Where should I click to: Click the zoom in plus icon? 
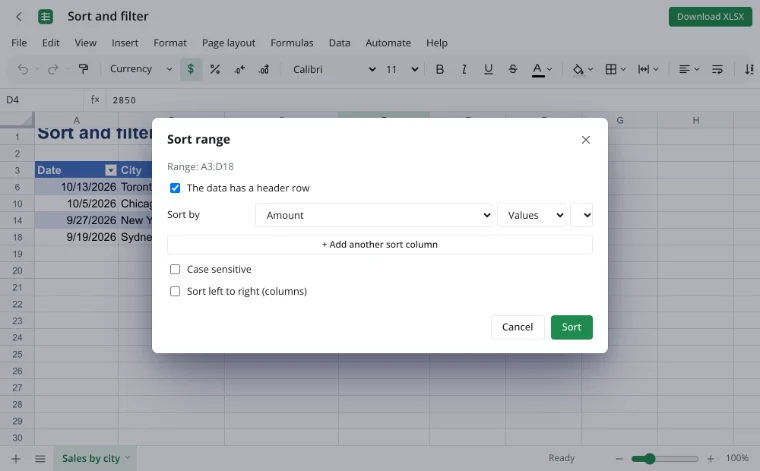[711, 458]
